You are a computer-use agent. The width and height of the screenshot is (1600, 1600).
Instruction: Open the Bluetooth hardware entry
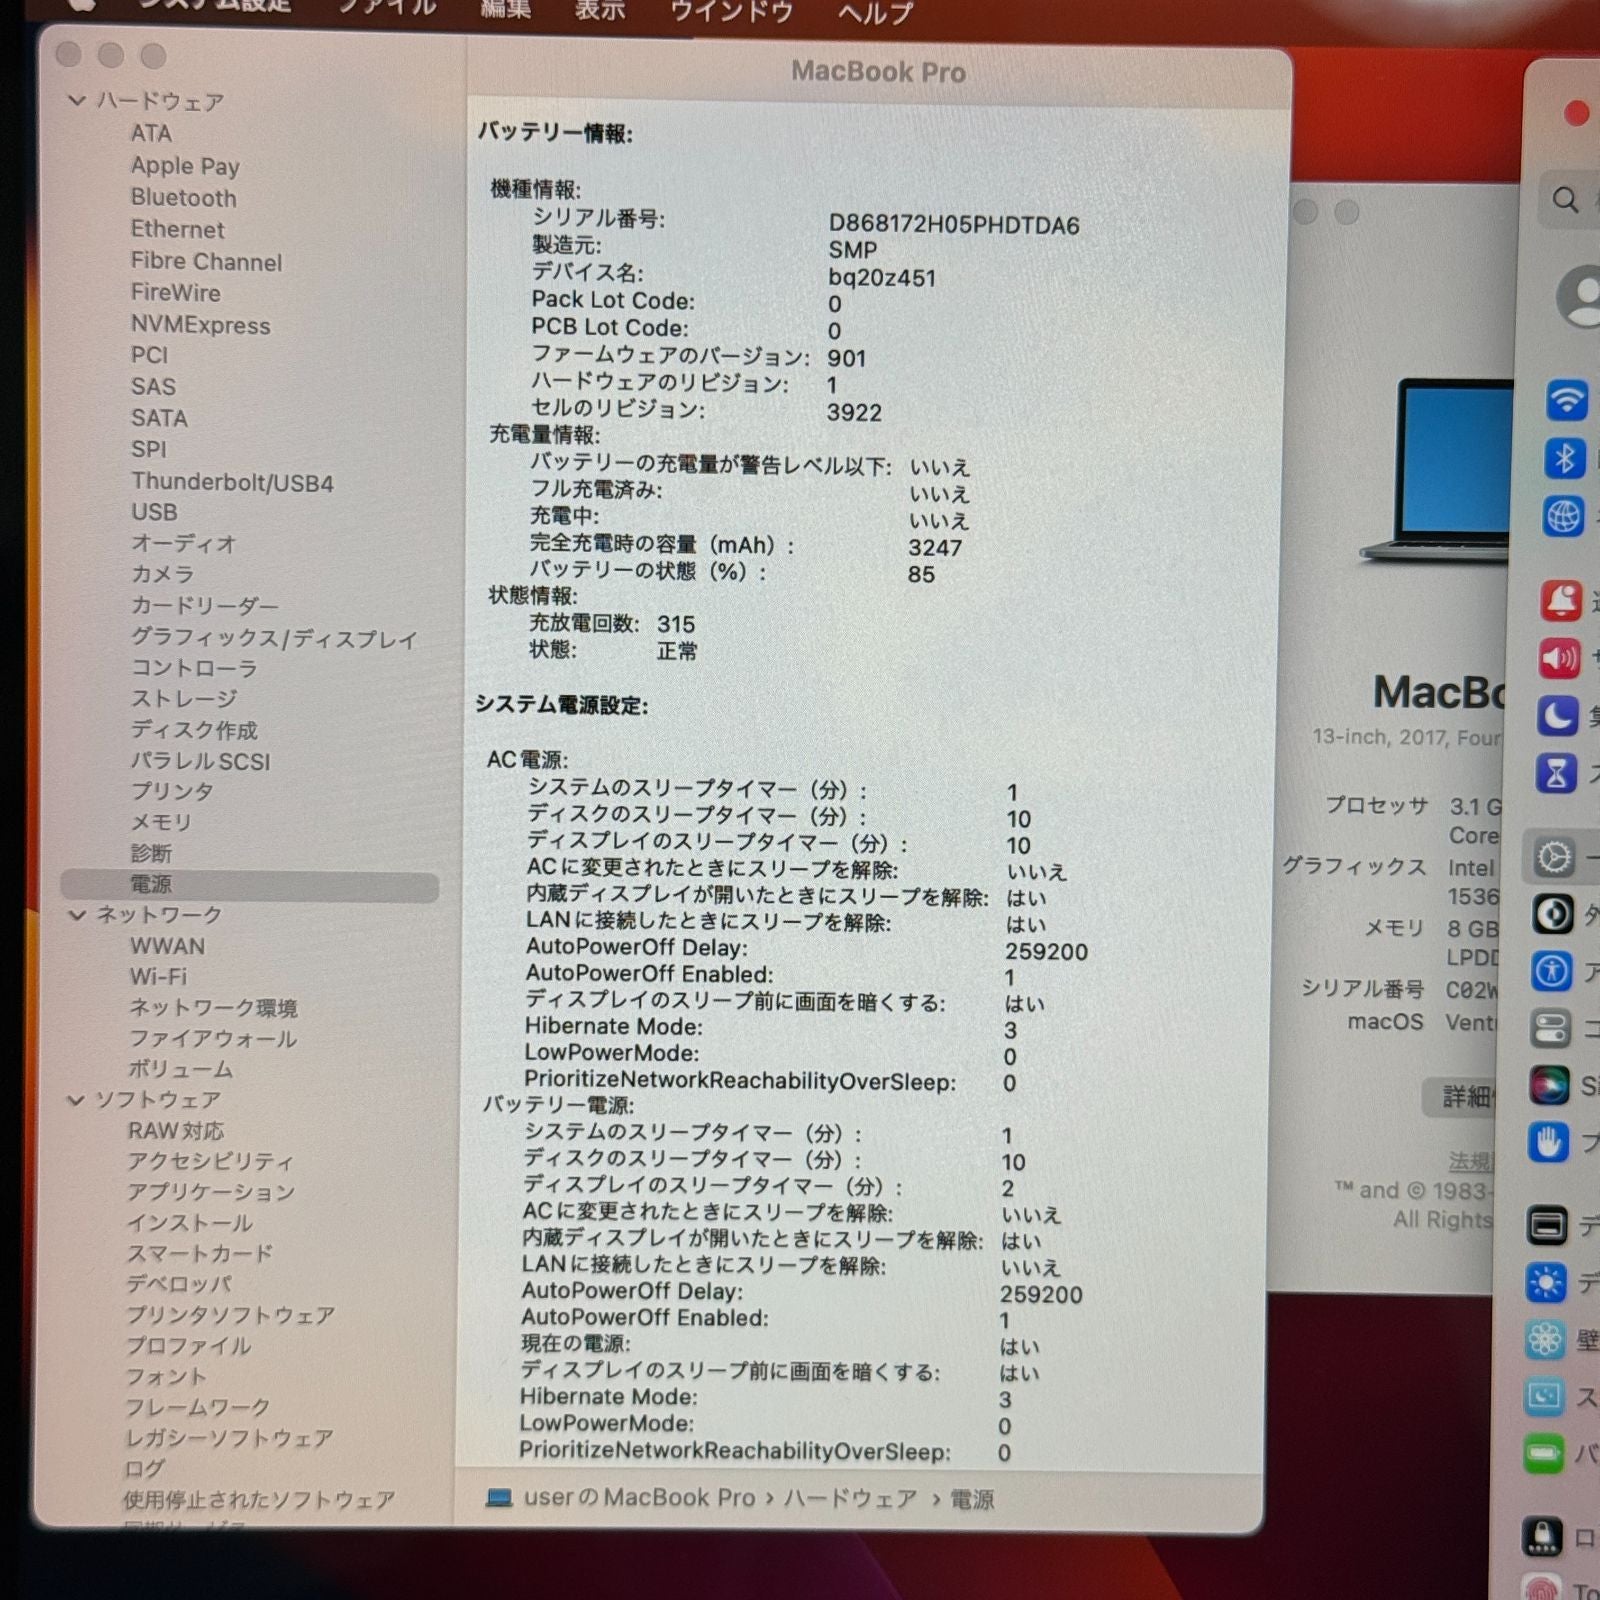(x=183, y=198)
